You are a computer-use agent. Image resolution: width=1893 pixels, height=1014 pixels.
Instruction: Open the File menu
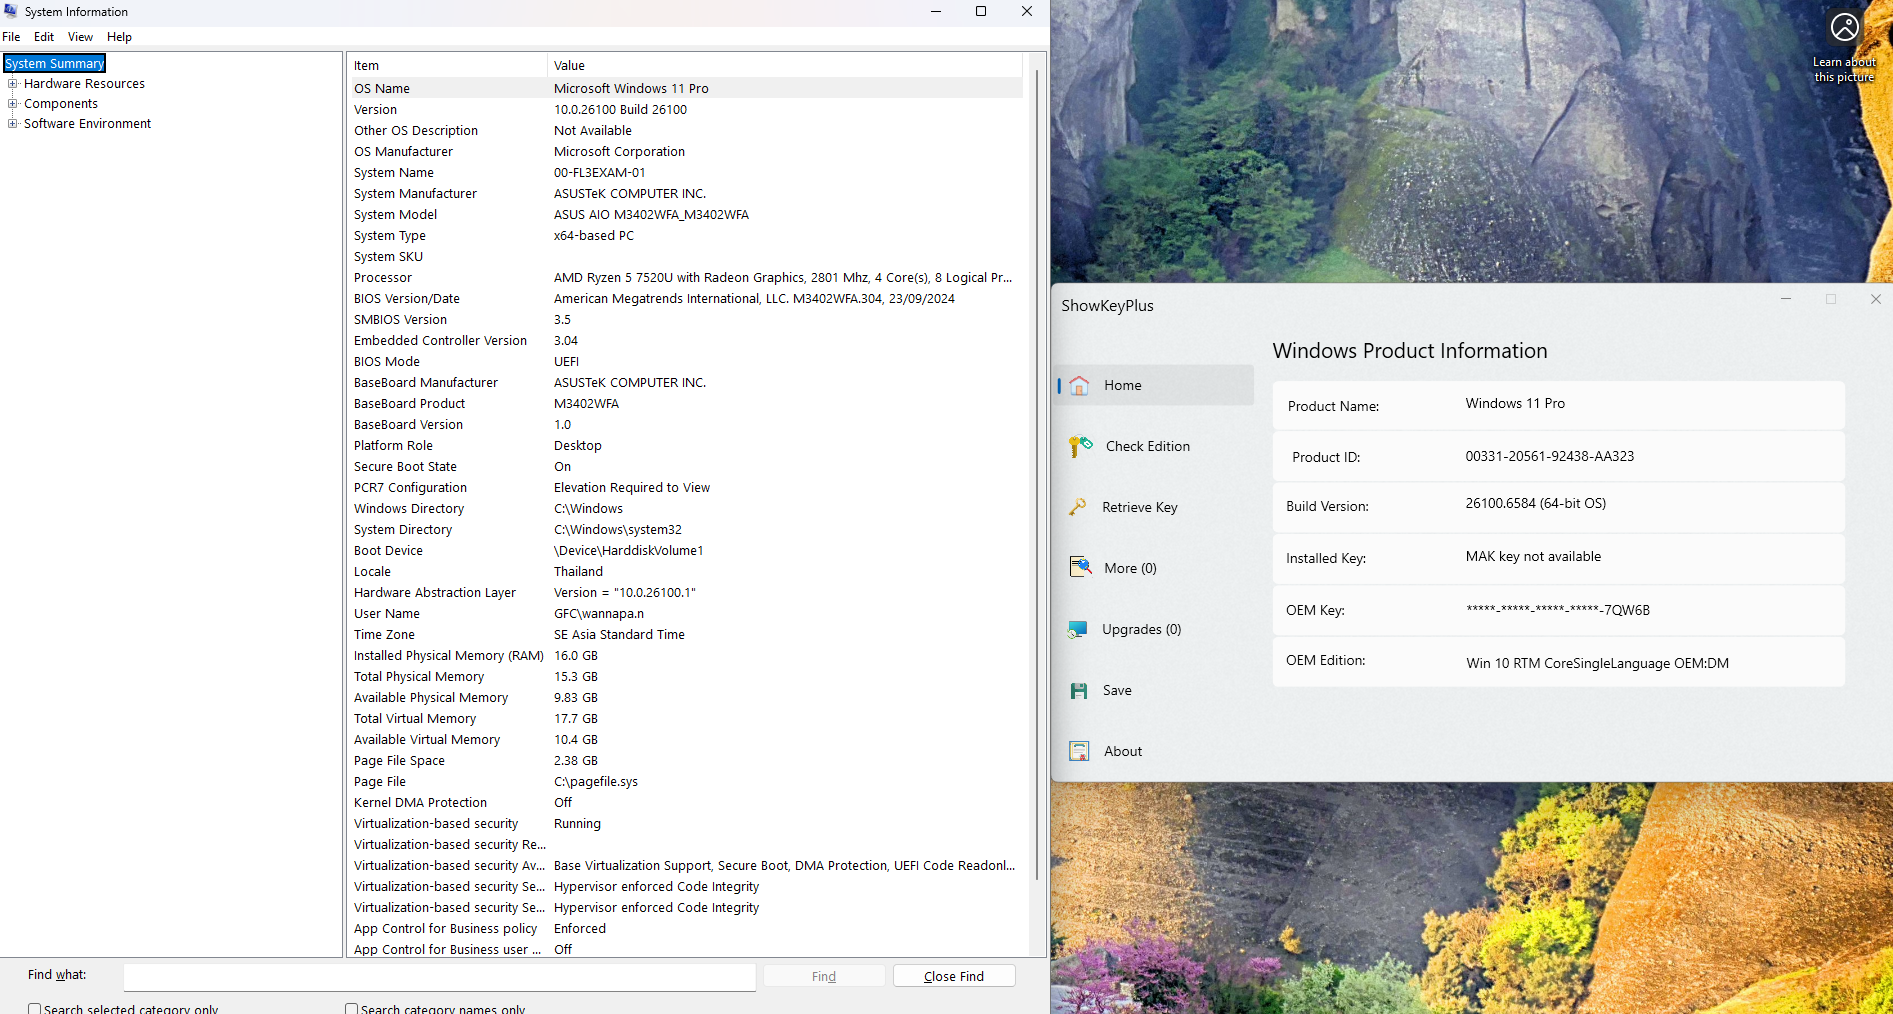point(11,37)
